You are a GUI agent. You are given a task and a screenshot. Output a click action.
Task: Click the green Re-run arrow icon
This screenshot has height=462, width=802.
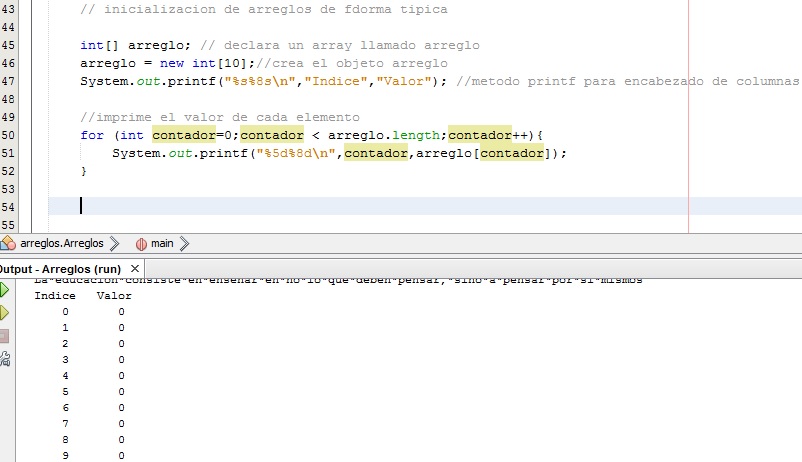click(x=4, y=290)
